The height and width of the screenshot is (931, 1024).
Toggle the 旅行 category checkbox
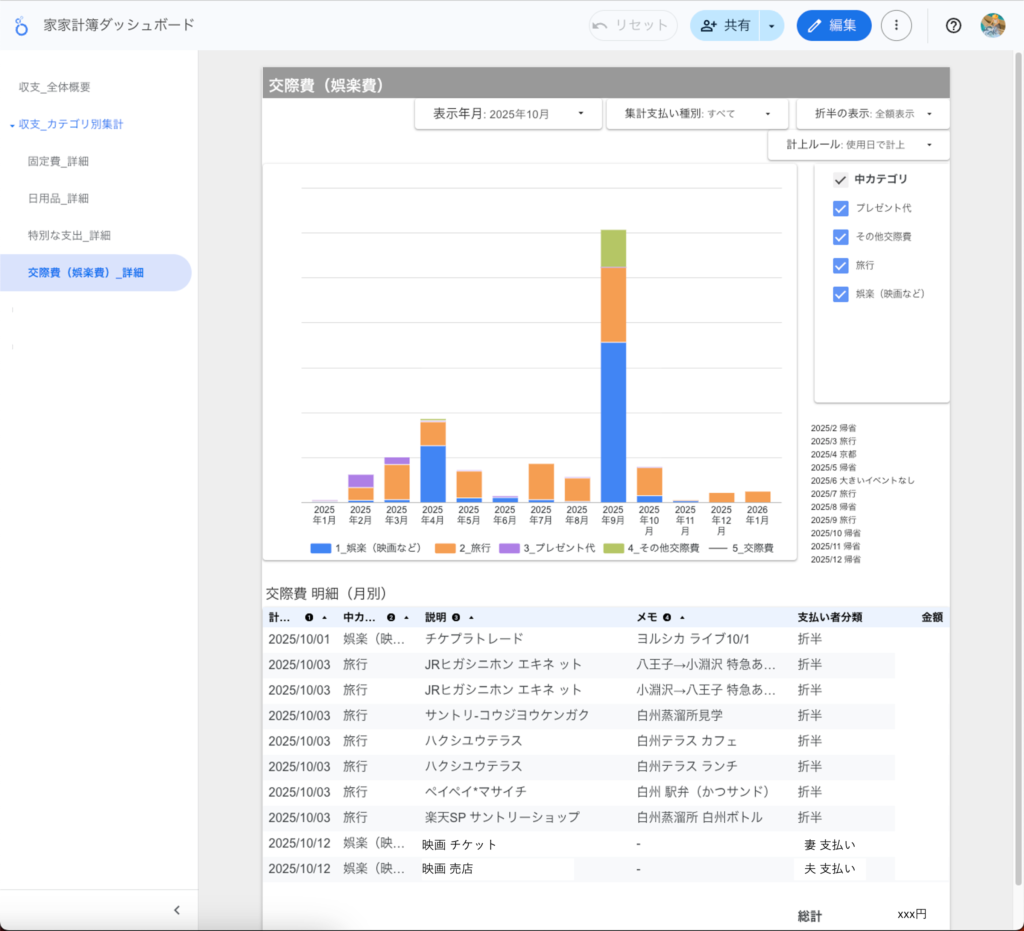click(841, 266)
